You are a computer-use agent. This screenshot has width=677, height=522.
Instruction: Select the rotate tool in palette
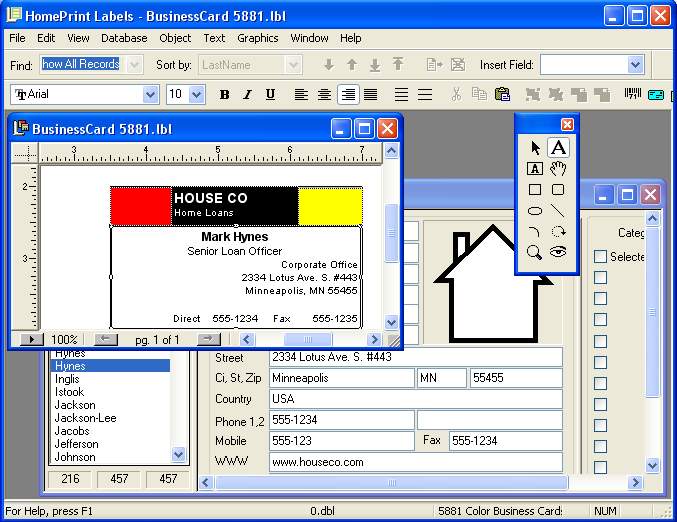(558, 231)
